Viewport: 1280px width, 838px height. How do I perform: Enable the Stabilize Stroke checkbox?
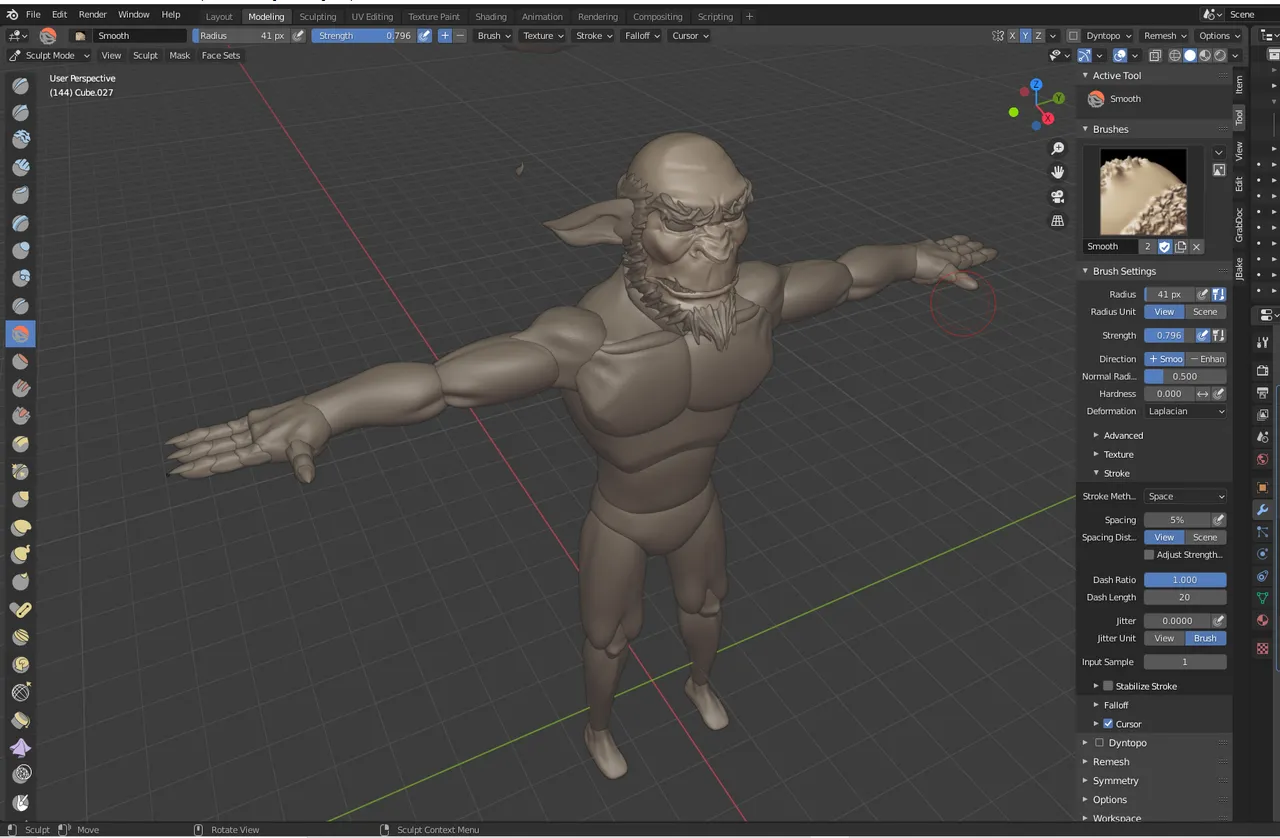(1108, 686)
